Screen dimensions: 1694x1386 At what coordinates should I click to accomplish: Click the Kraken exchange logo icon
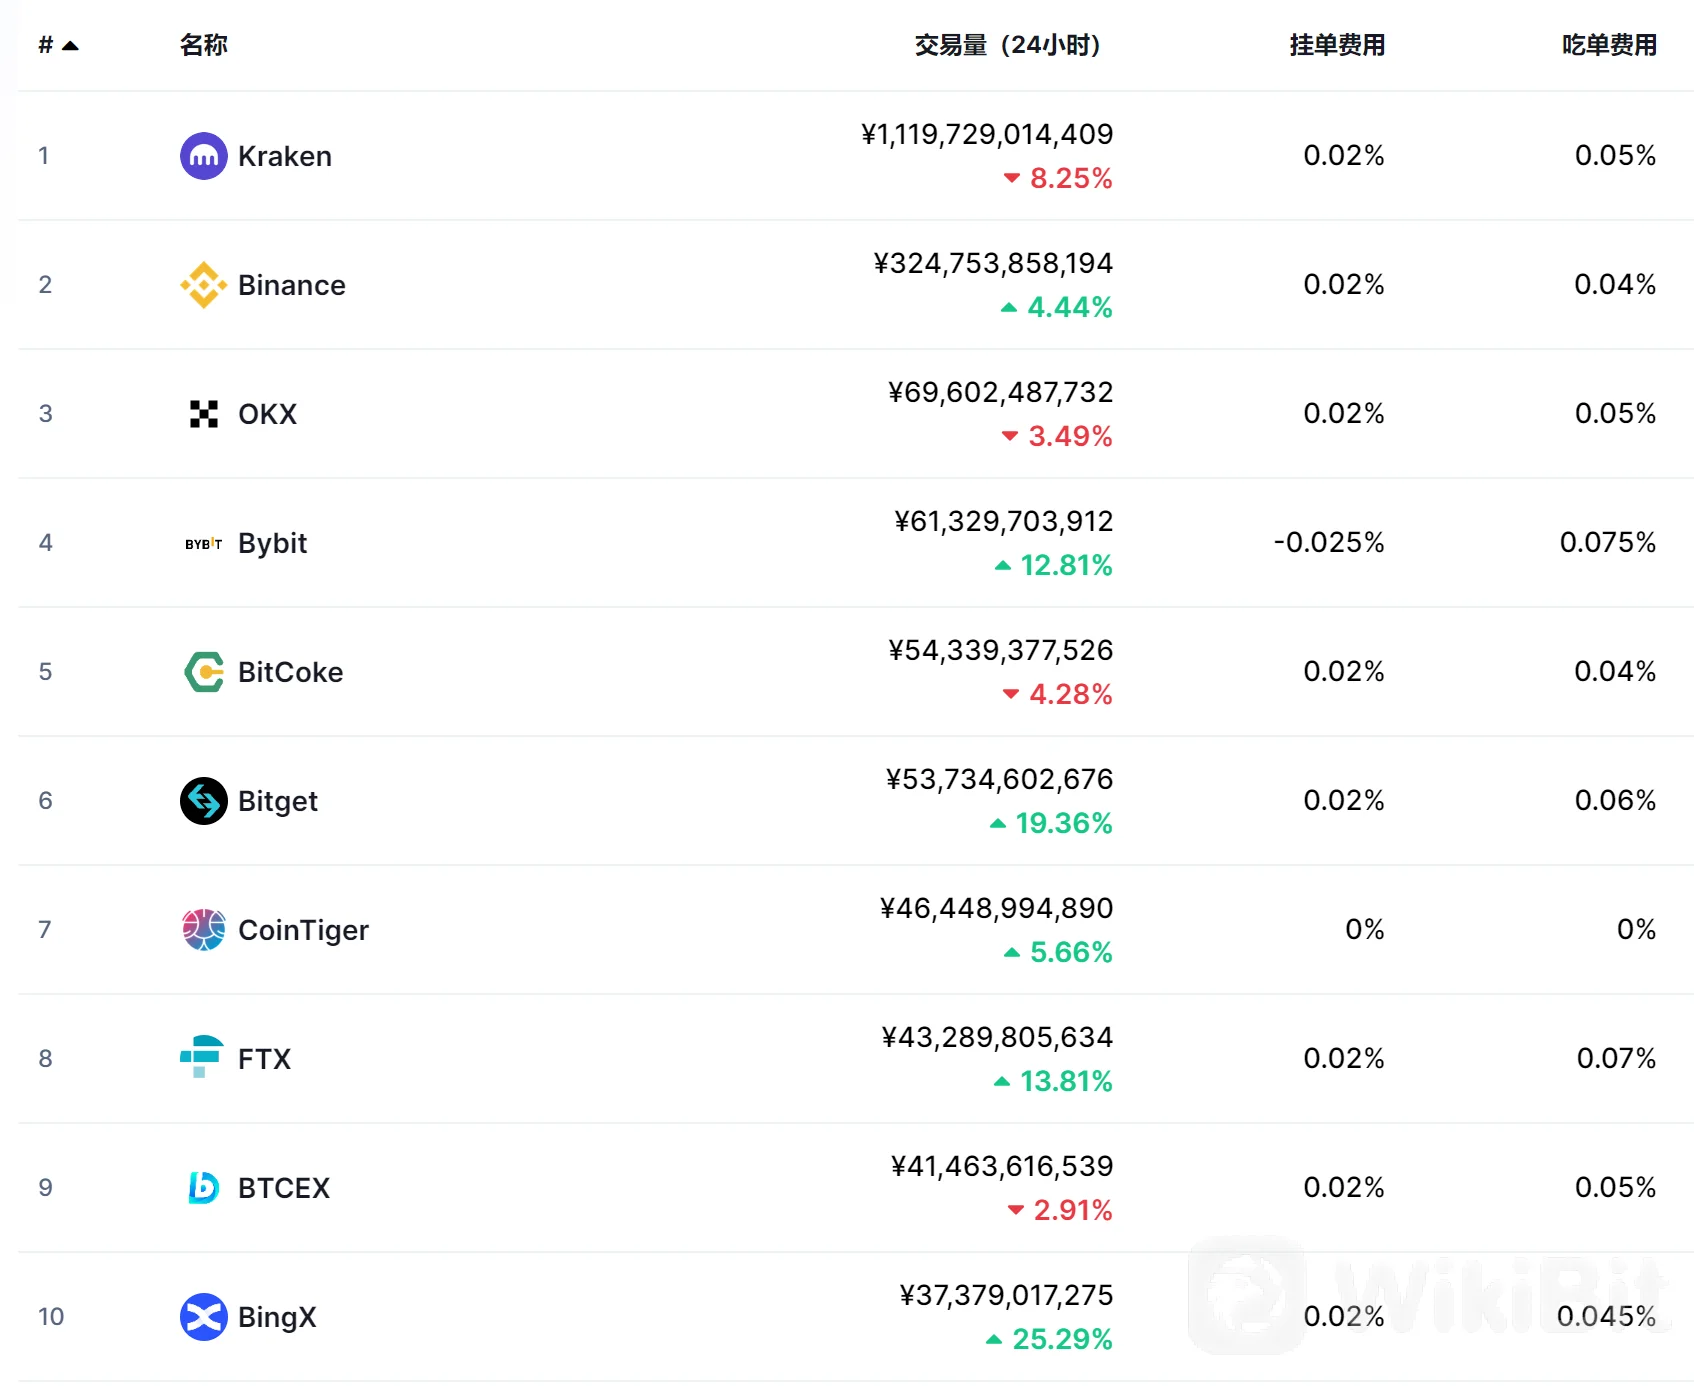click(x=203, y=156)
